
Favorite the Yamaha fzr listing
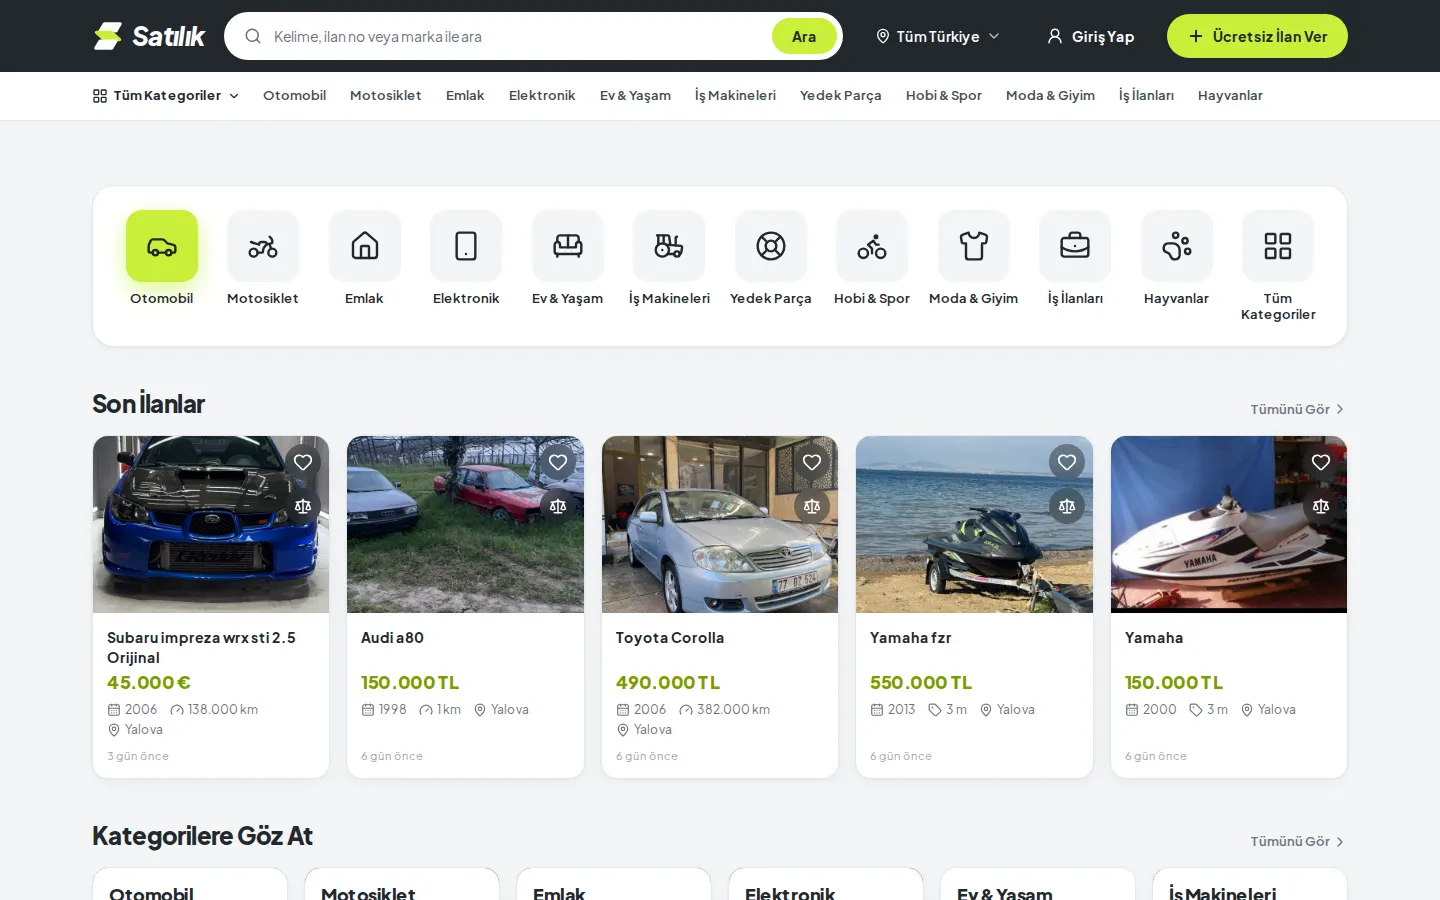[1067, 462]
